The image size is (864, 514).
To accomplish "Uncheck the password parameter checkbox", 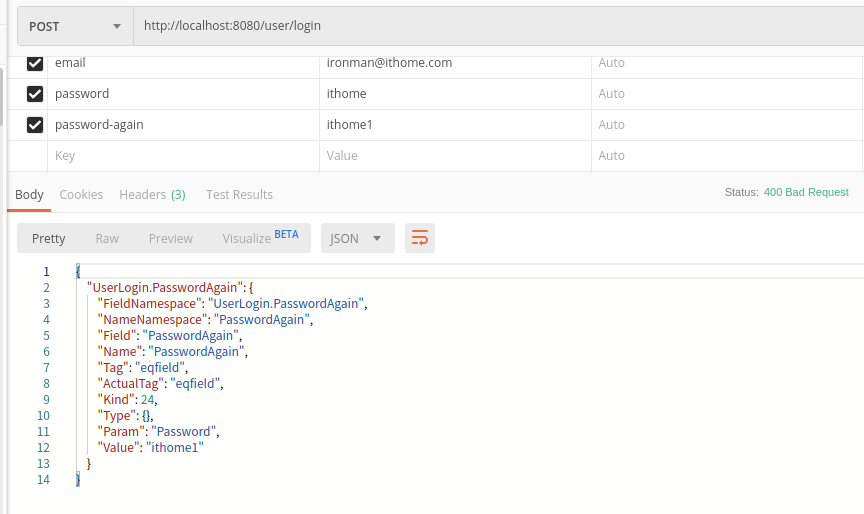I will pyautogui.click(x=35, y=94).
